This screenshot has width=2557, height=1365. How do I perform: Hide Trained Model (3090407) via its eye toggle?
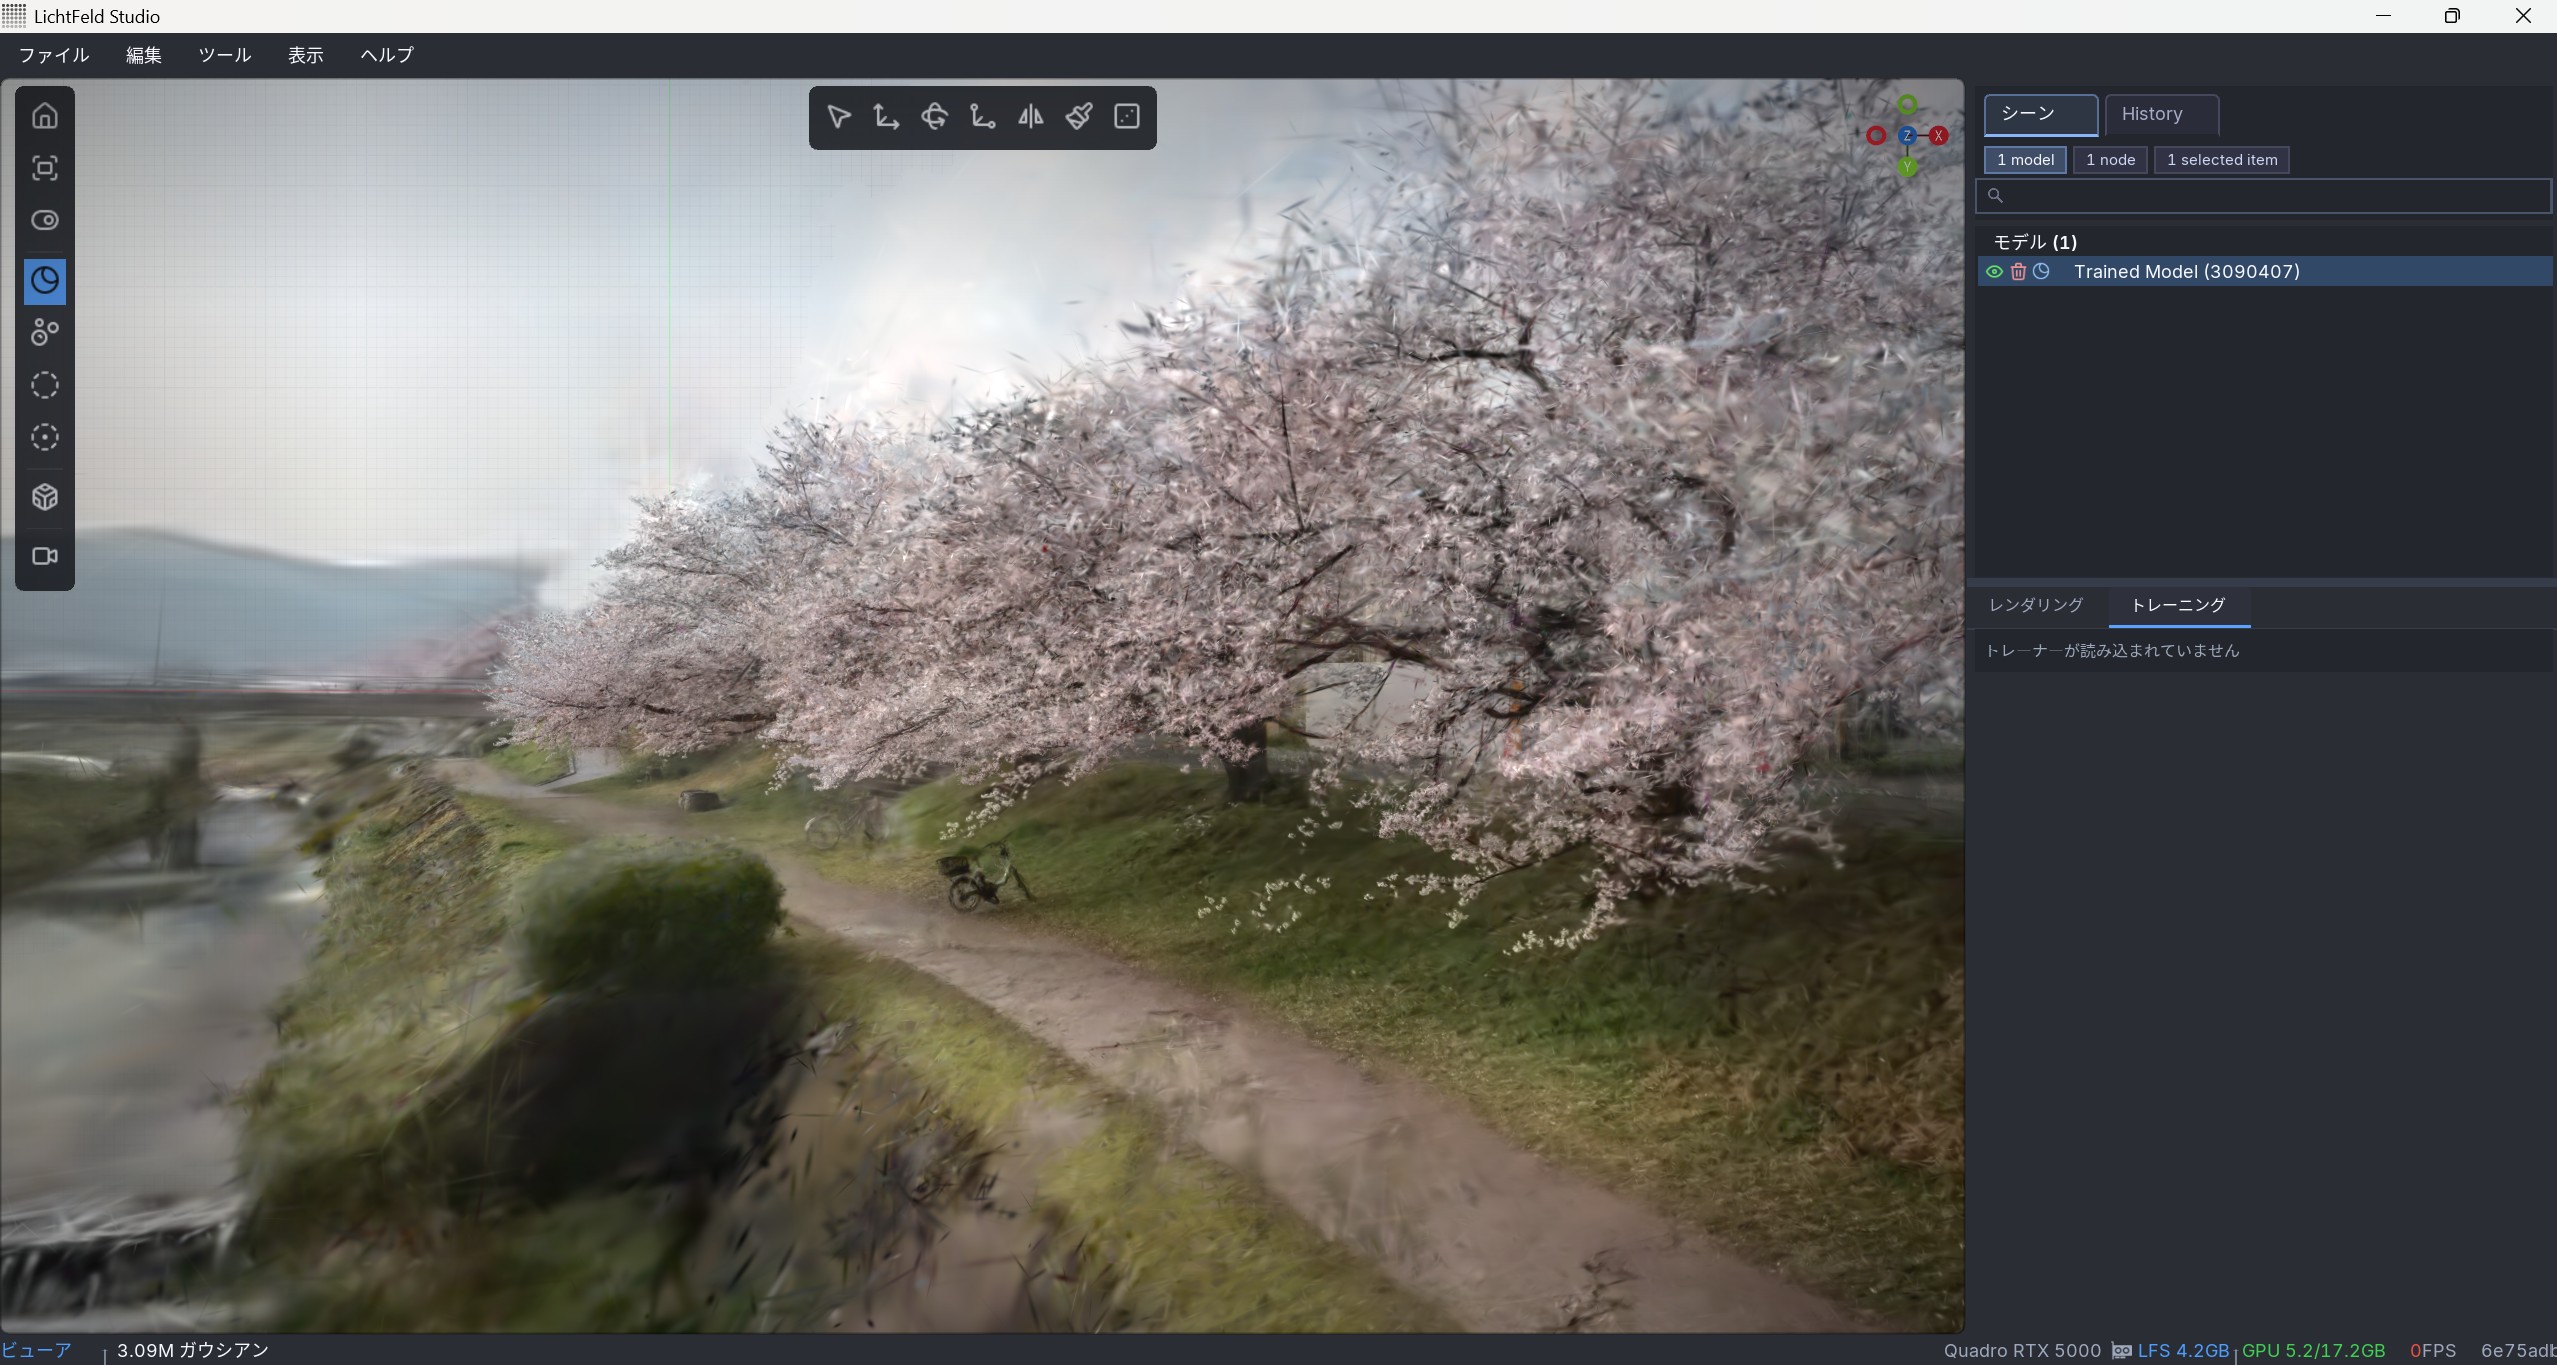tap(1993, 271)
